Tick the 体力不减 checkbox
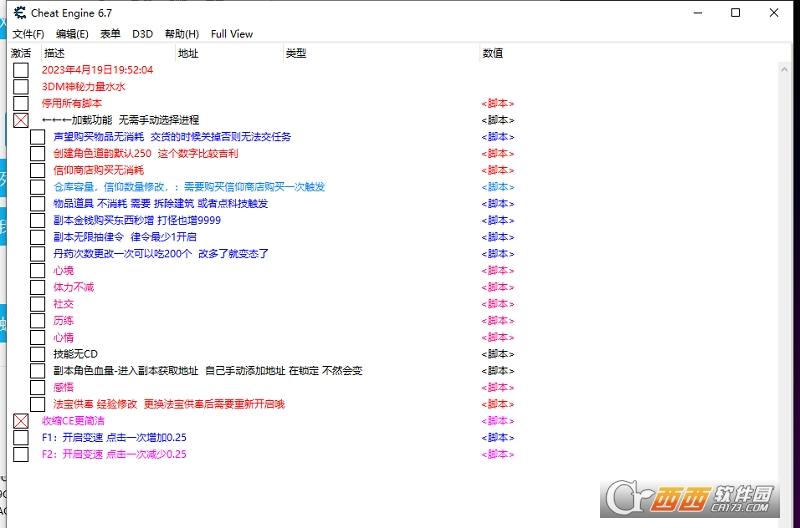 coord(38,287)
